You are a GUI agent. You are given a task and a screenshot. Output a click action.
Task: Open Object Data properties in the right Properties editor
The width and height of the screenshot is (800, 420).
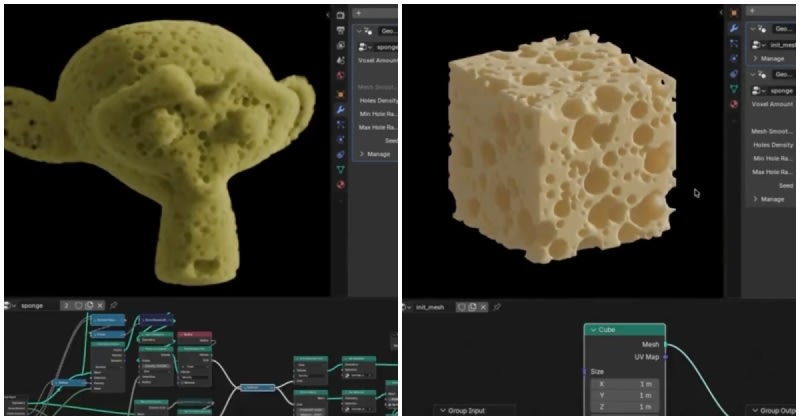(735, 88)
